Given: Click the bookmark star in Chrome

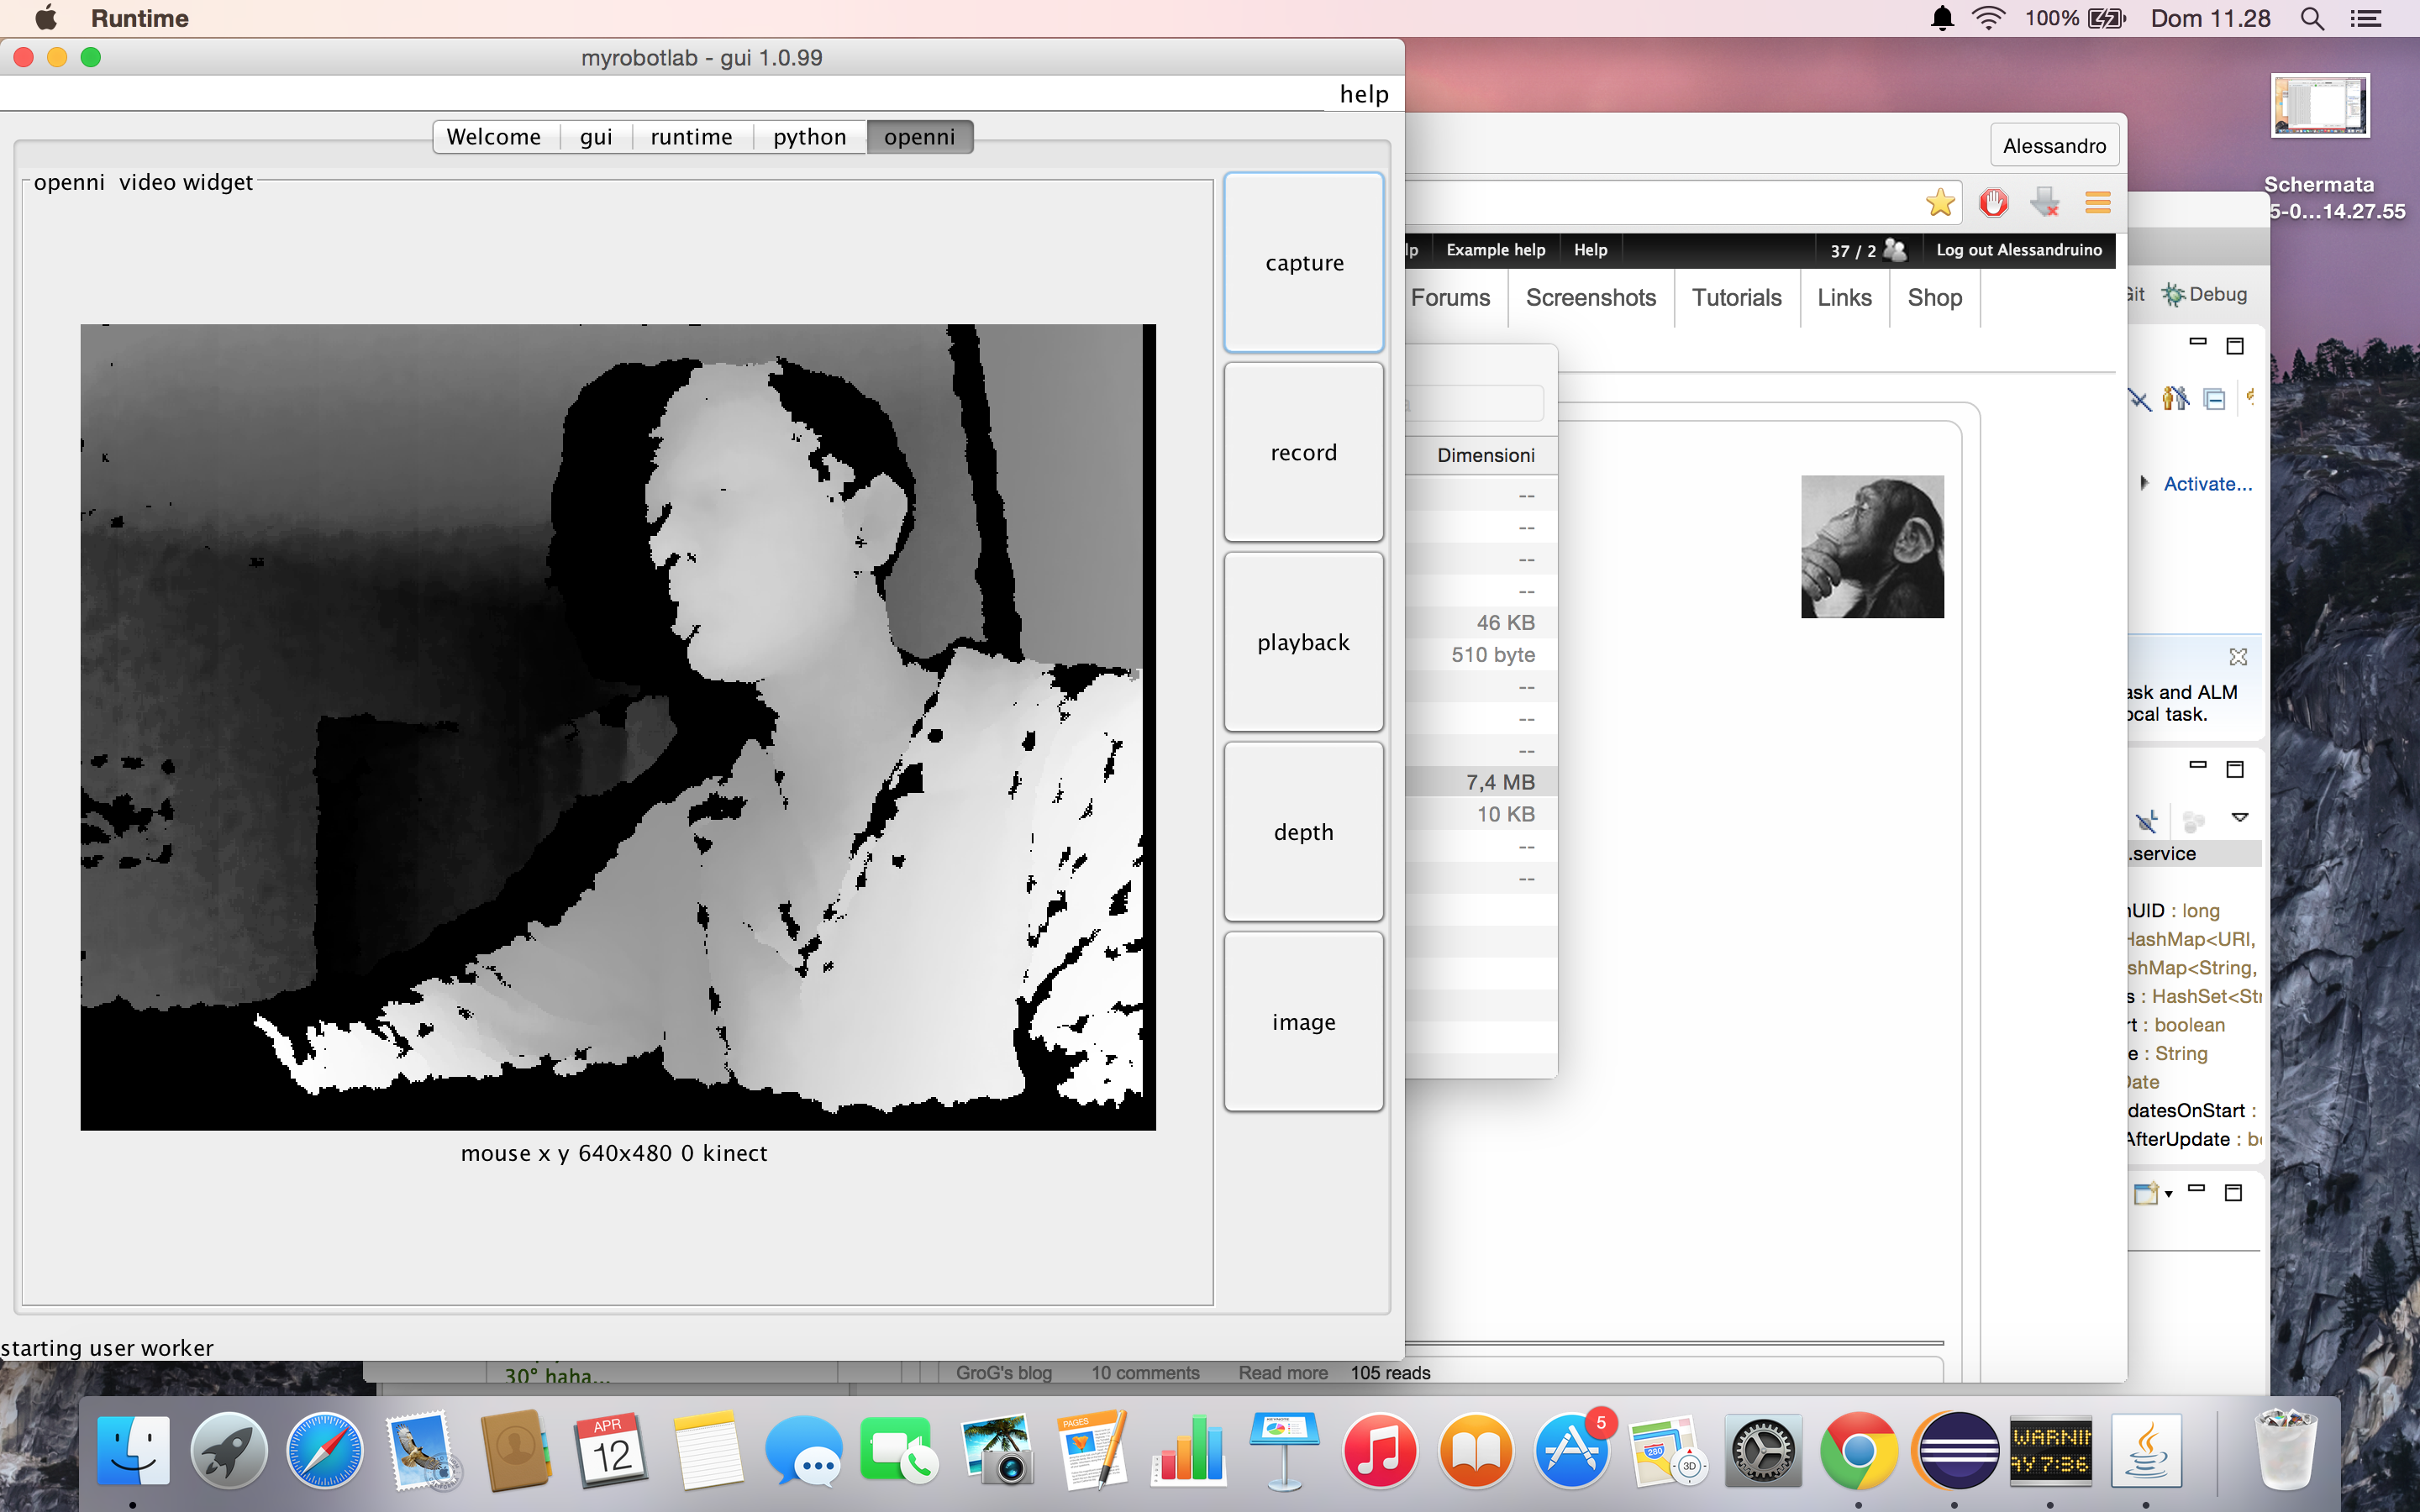Looking at the screenshot, I should 1940,203.
